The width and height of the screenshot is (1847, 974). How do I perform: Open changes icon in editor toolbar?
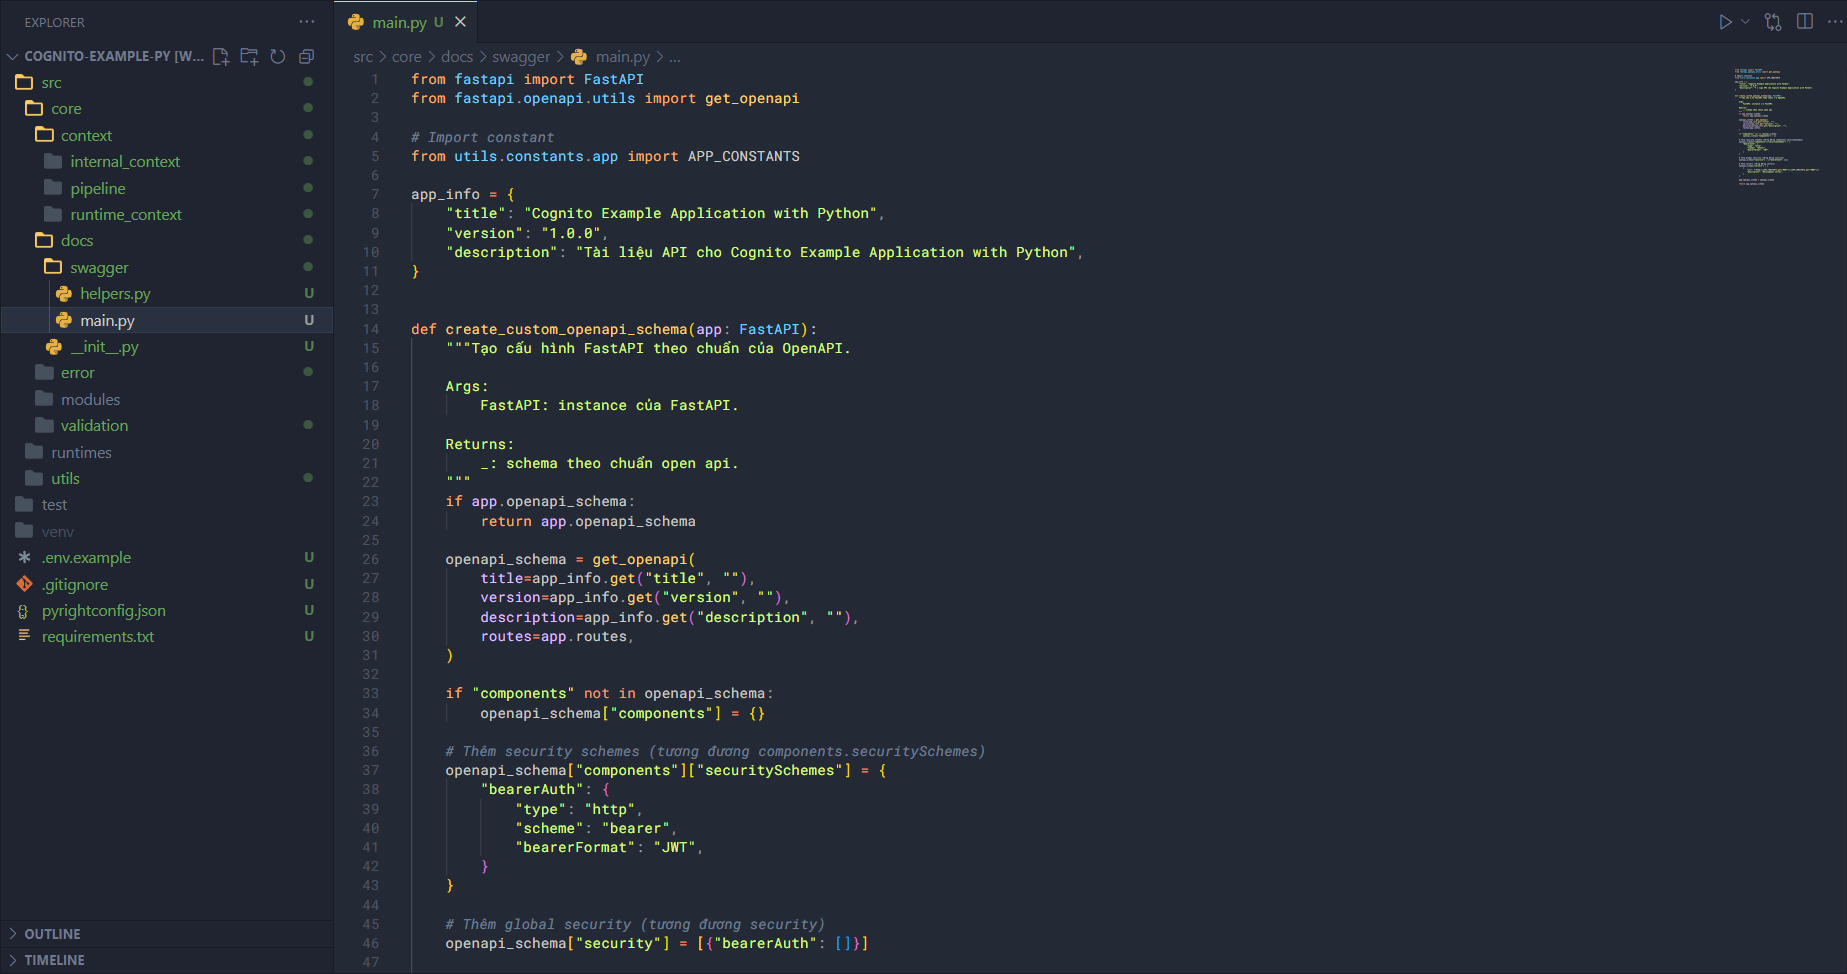coord(1773,22)
